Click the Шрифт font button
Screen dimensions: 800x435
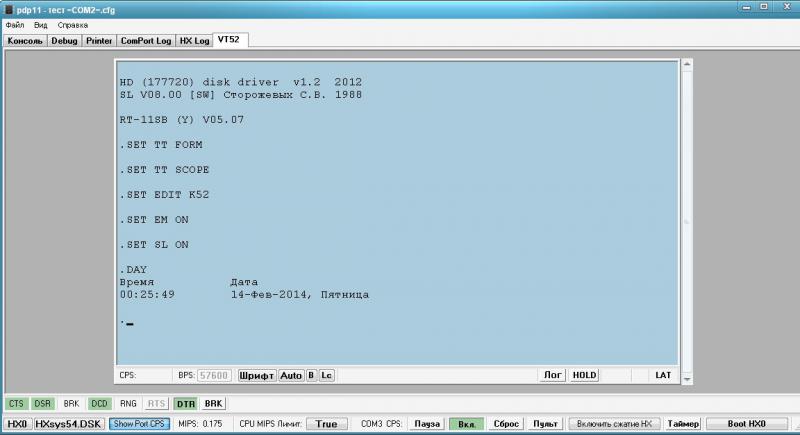257,375
